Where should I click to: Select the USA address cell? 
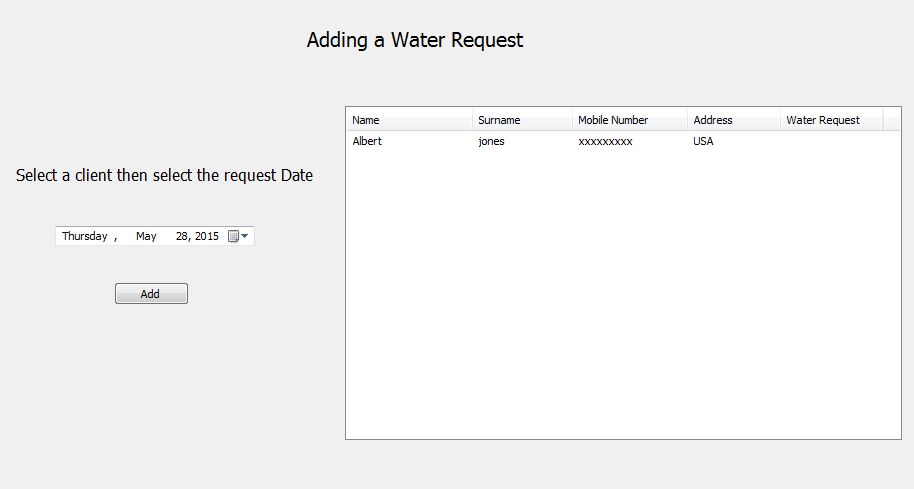[x=703, y=142]
